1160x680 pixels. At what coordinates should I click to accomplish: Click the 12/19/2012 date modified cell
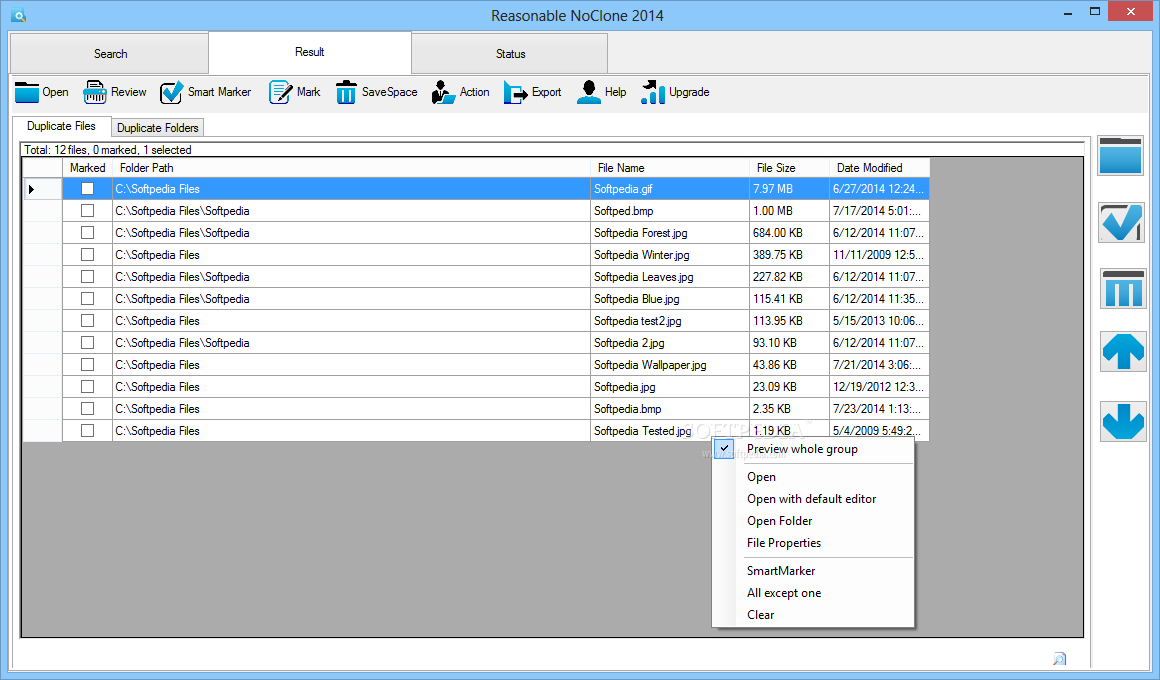(x=879, y=387)
